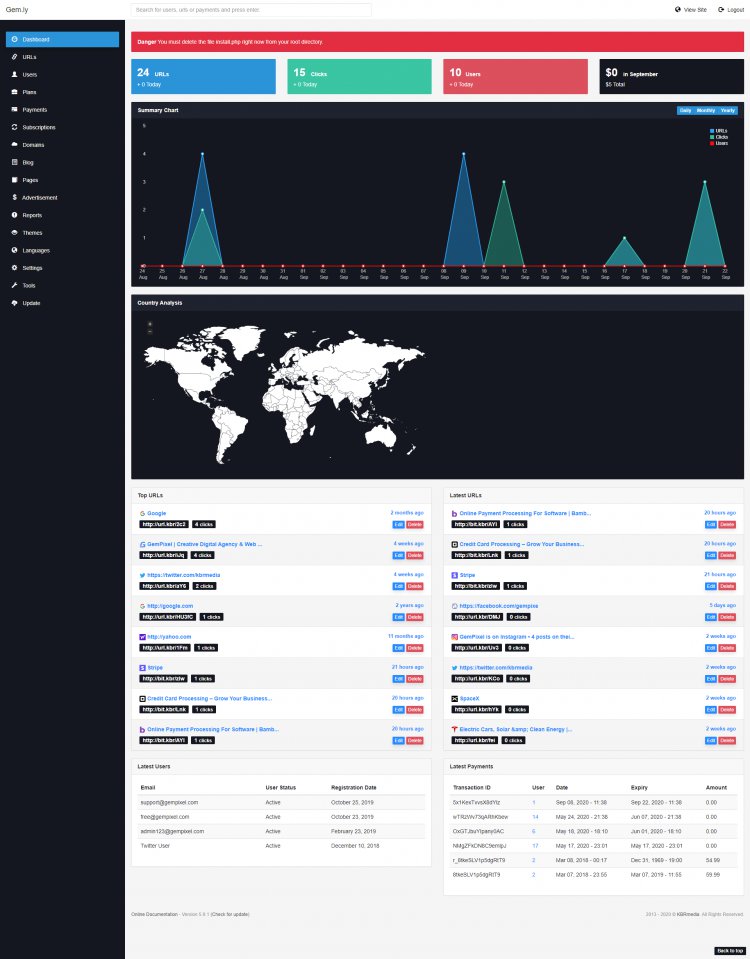Image resolution: width=750 pixels, height=959 pixels.
Task: Switch summary chart to Daily view
Action: click(685, 111)
